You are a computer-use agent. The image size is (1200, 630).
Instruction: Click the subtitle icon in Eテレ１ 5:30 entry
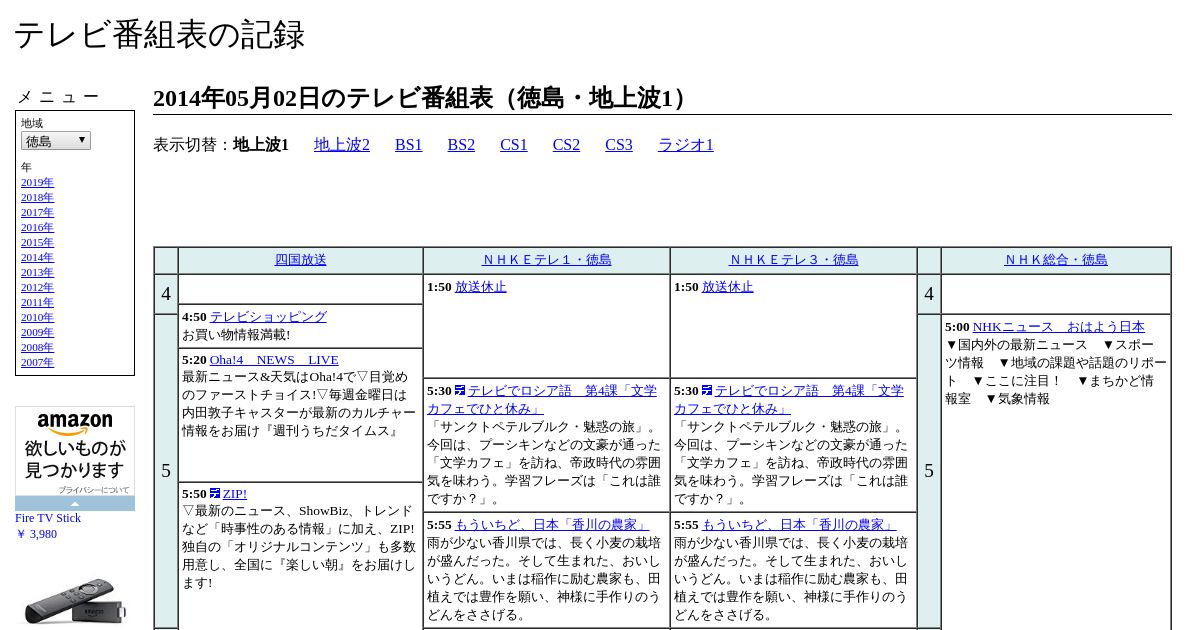tap(460, 390)
